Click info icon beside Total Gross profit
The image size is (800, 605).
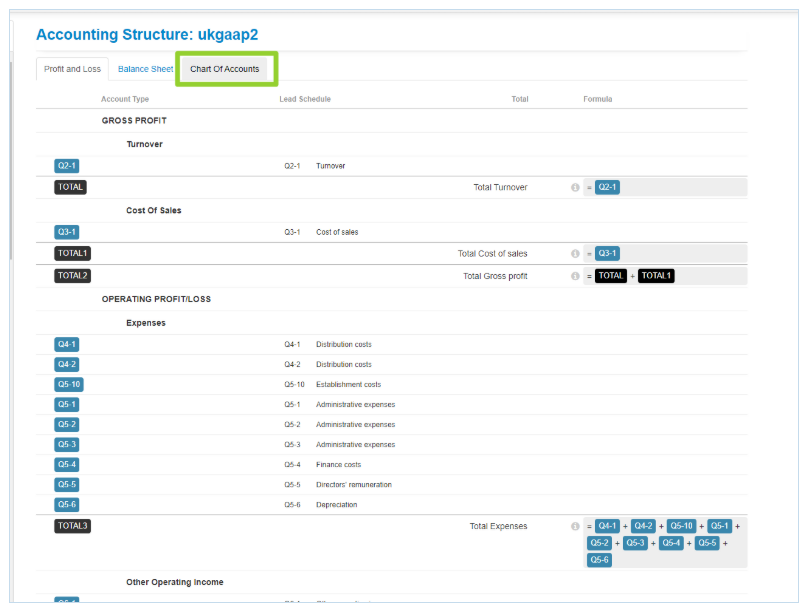[x=575, y=276]
